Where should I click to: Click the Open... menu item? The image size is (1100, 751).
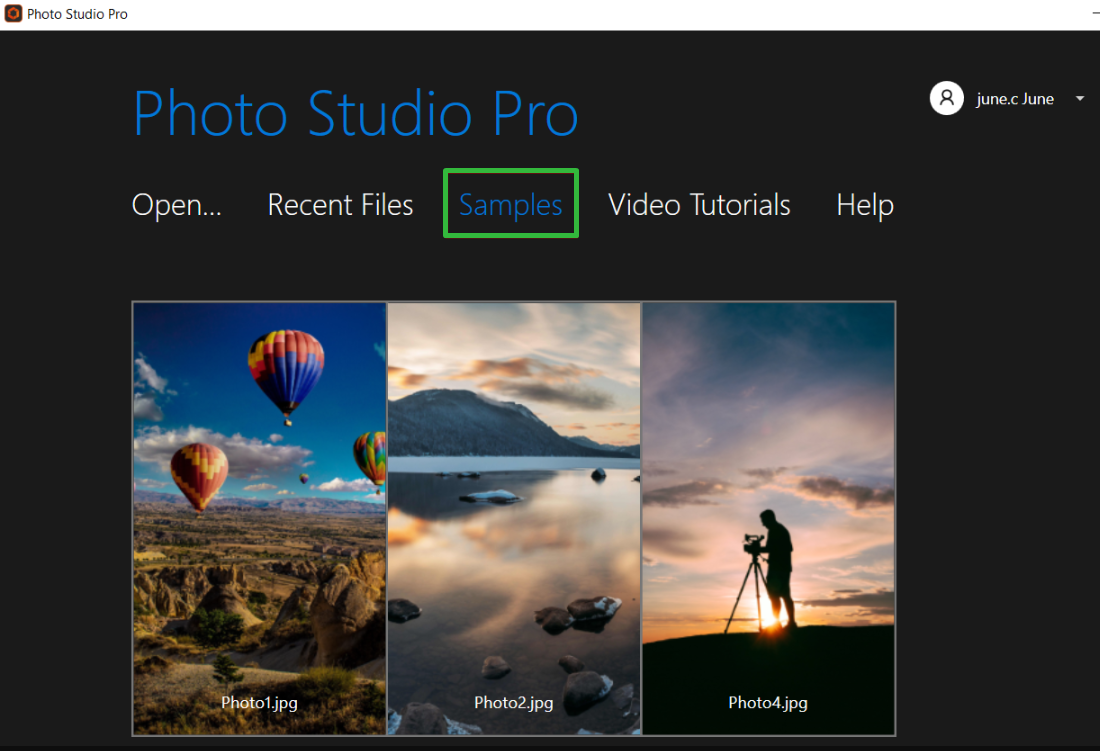coord(177,205)
